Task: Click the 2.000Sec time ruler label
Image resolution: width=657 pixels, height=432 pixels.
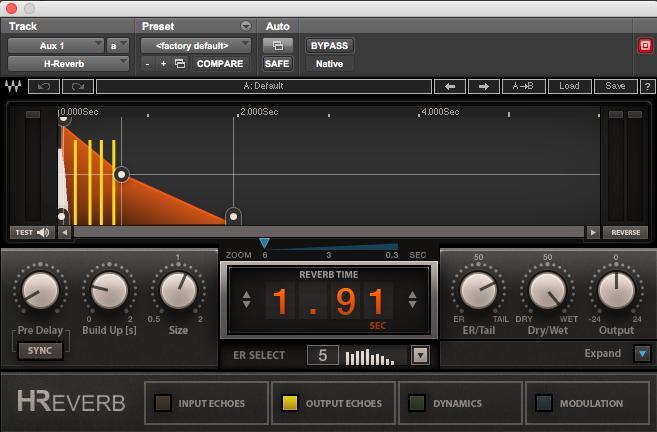Action: pyautogui.click(x=259, y=112)
